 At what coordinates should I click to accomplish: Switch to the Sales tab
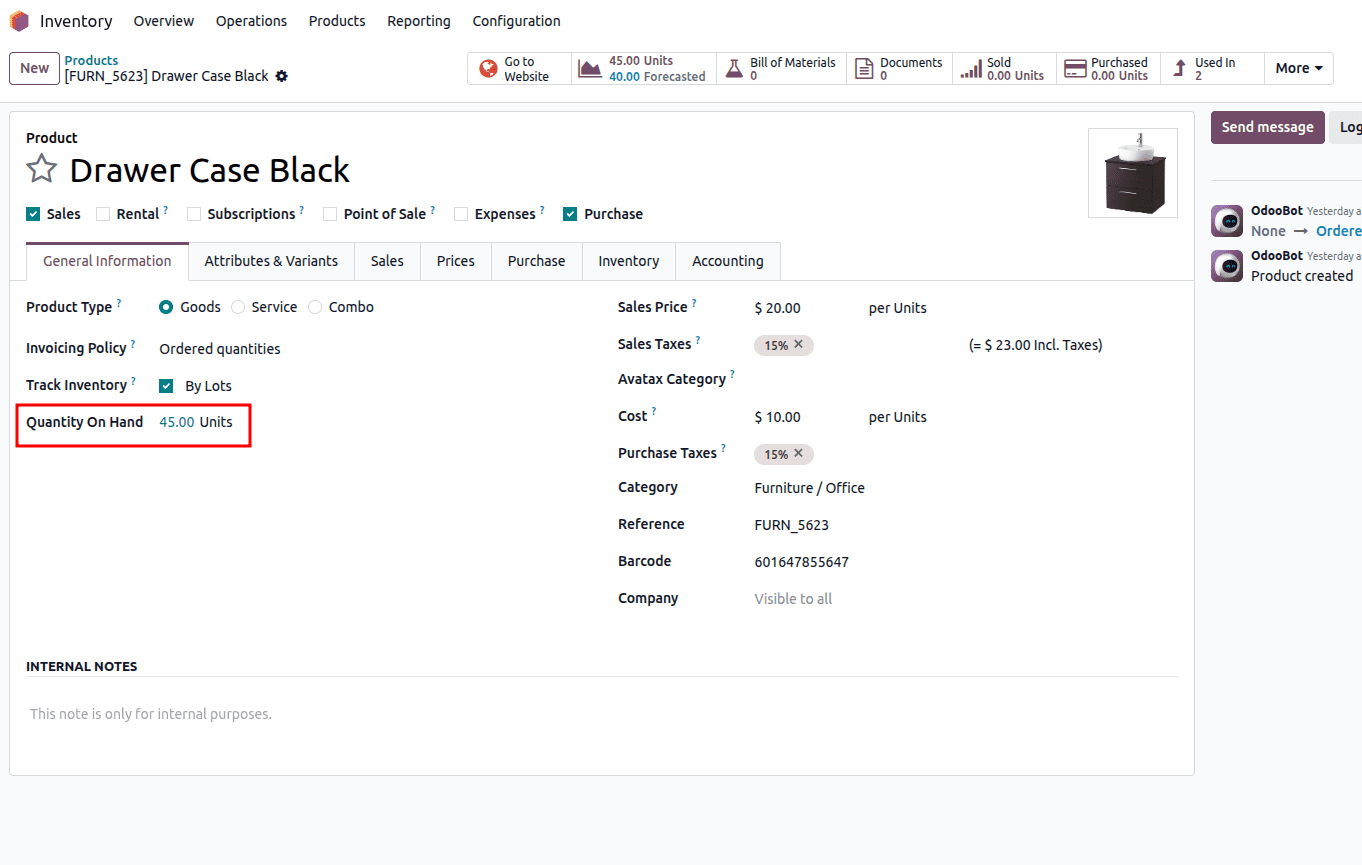(x=387, y=261)
